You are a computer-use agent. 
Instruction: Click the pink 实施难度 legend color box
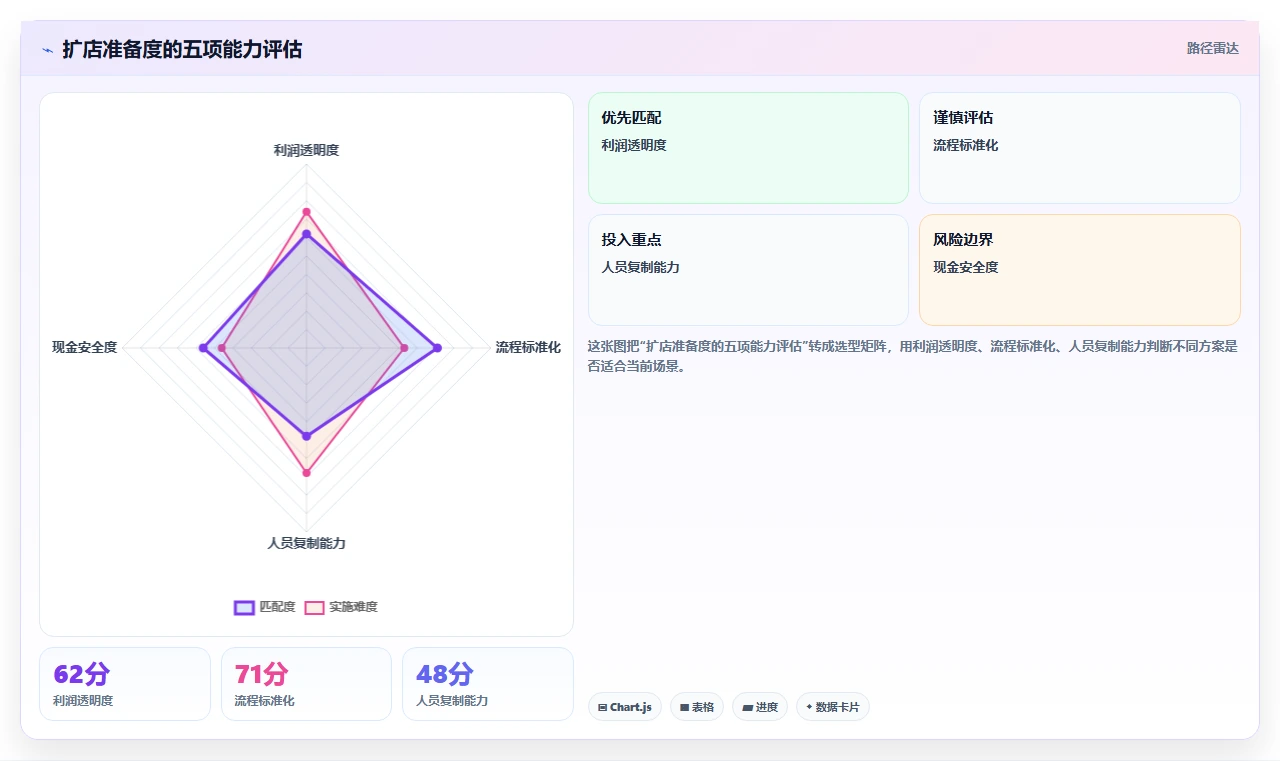click(315, 607)
